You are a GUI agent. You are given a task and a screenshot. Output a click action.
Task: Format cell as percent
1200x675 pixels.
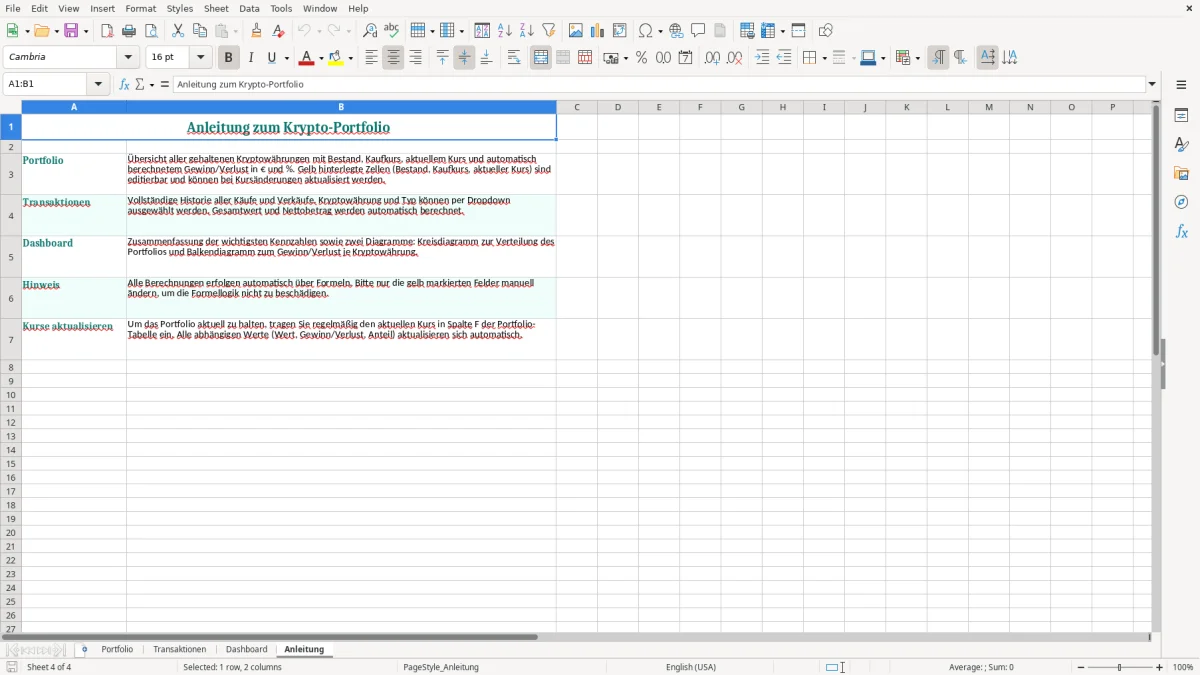point(642,58)
